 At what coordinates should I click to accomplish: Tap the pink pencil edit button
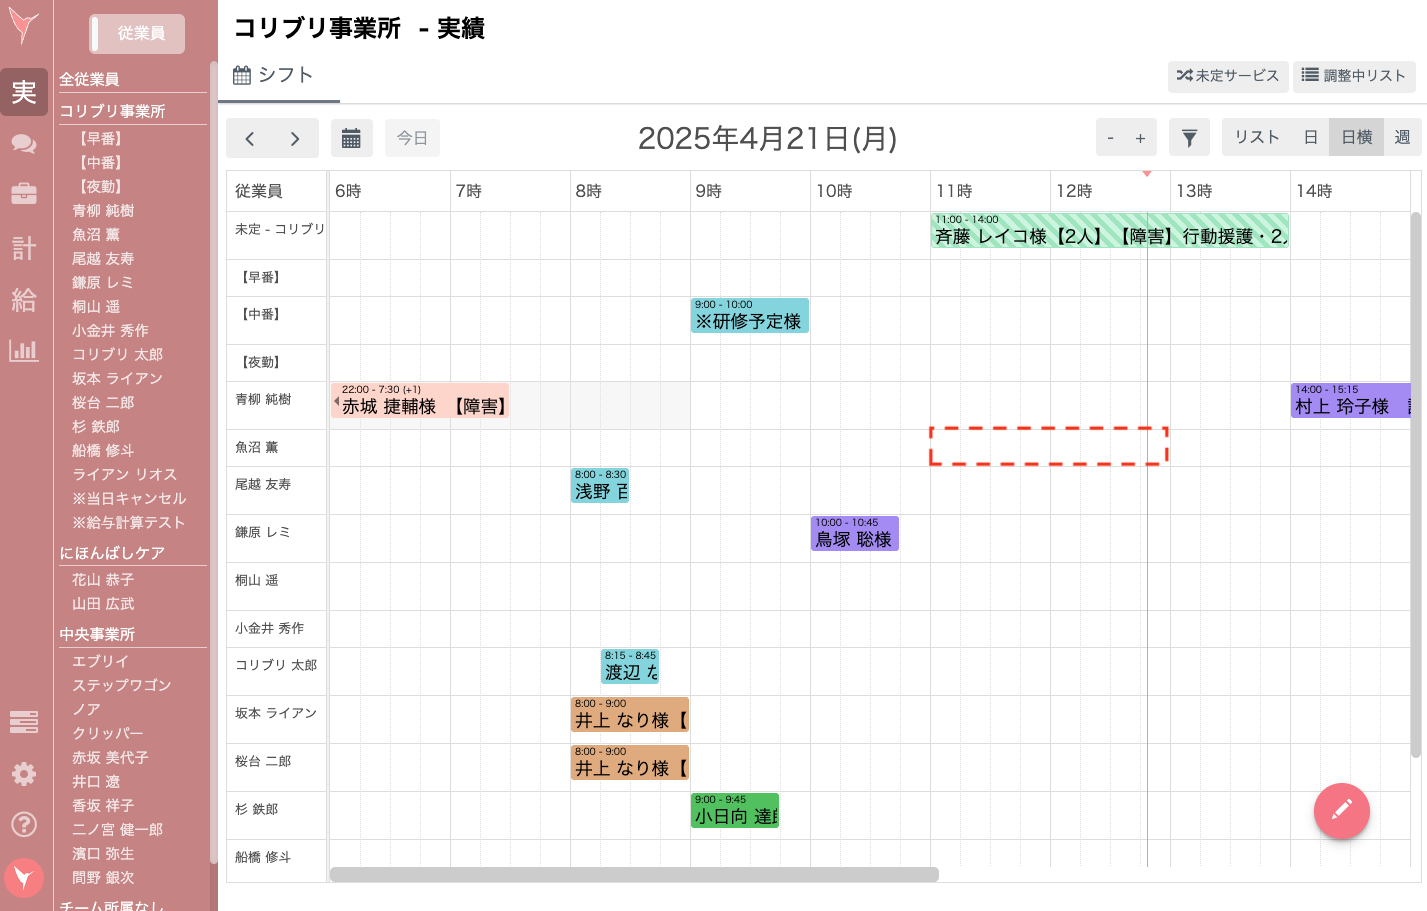(x=1341, y=811)
